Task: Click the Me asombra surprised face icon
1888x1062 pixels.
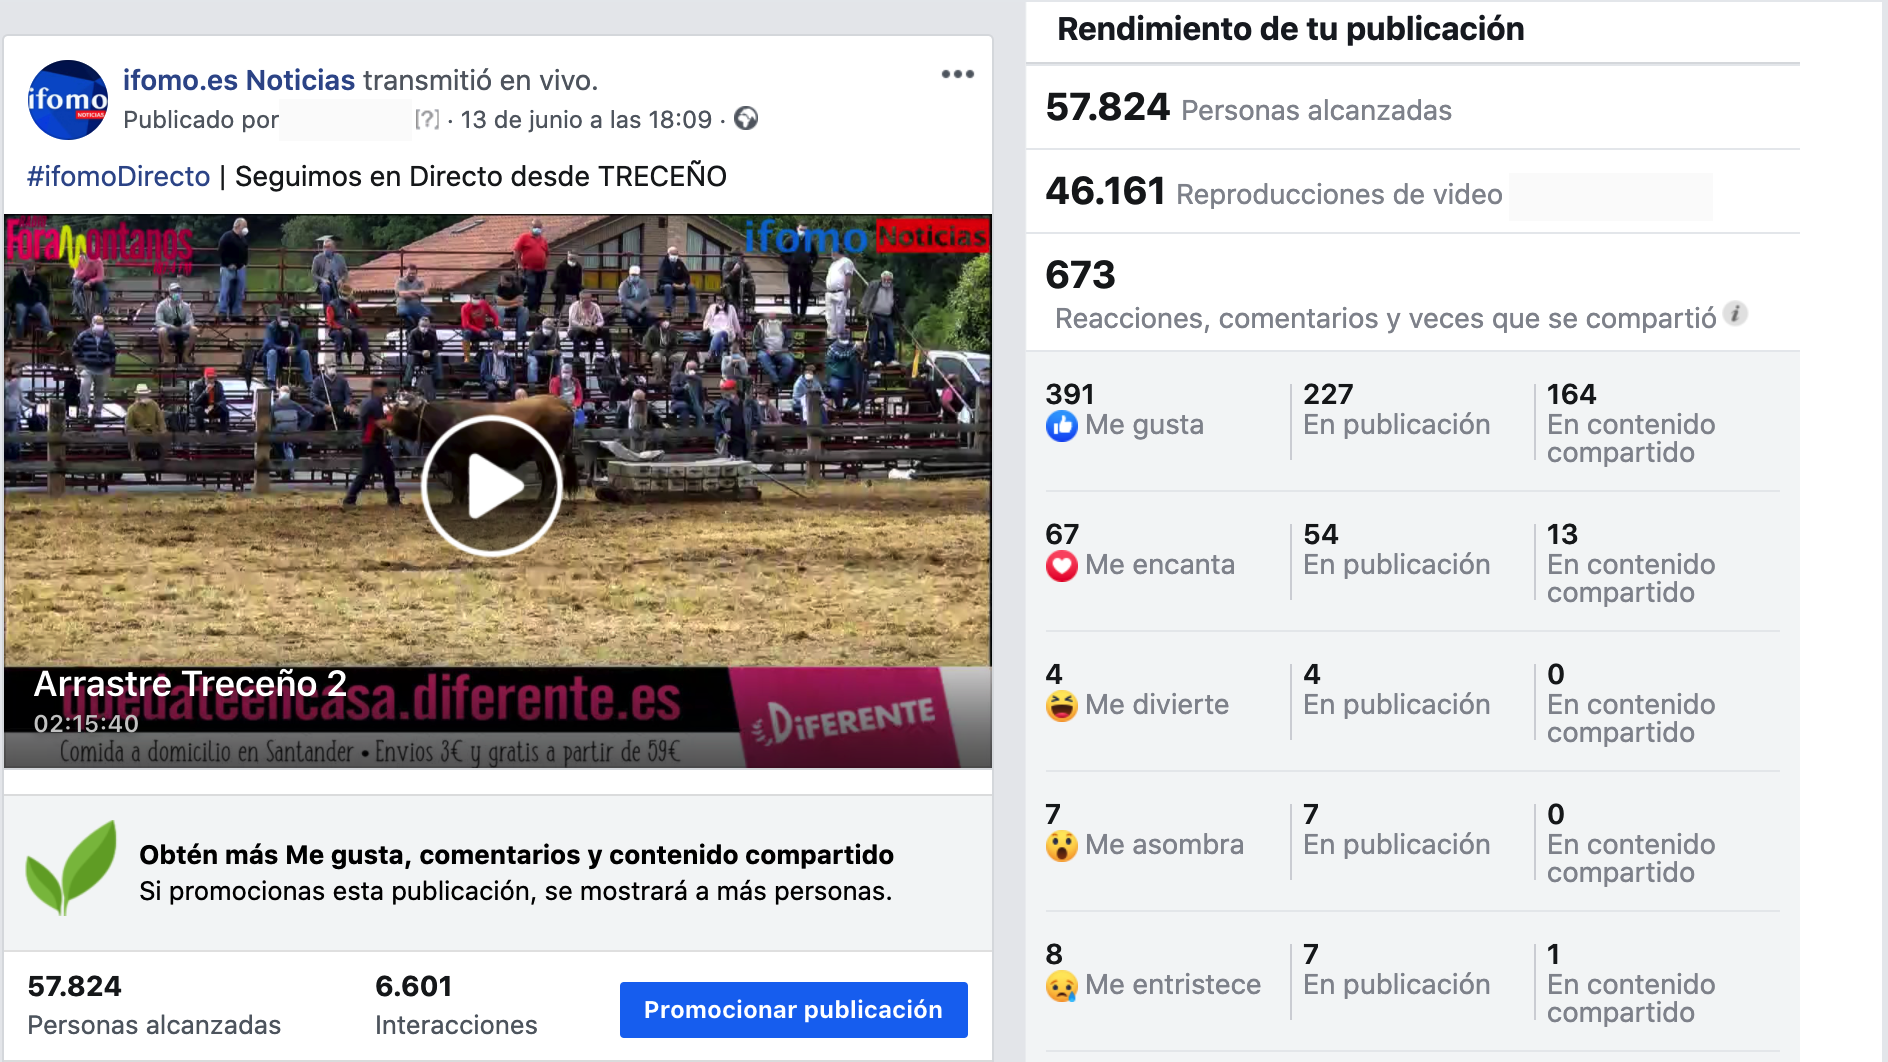Action: (x=1062, y=846)
